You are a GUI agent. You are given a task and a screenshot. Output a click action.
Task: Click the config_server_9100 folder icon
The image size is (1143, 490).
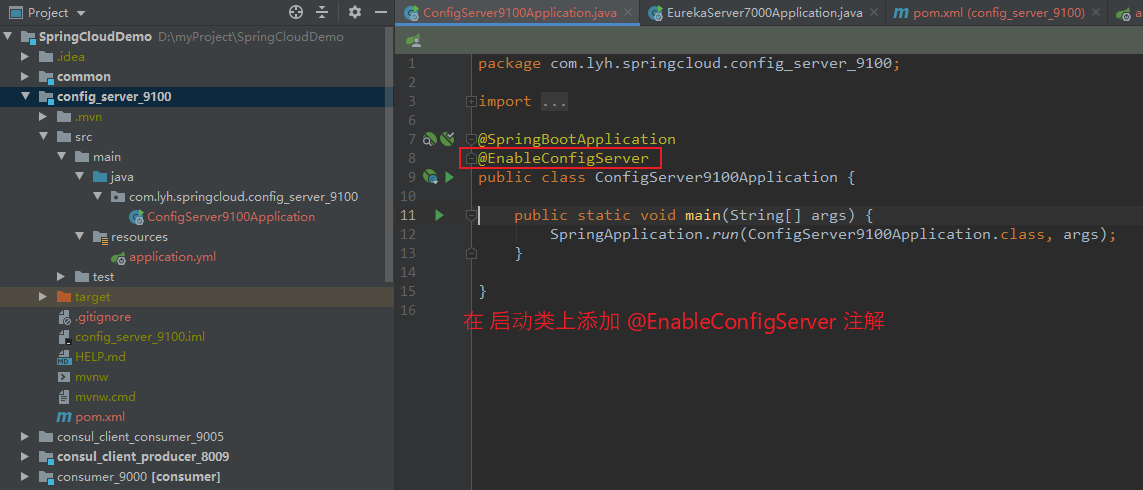pyautogui.click(x=46, y=96)
